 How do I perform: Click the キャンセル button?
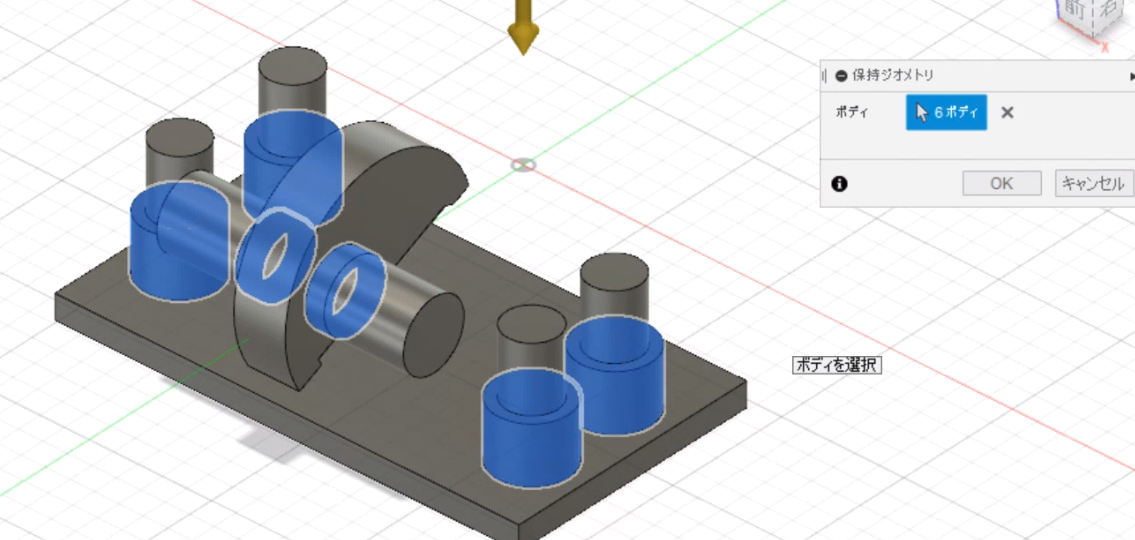[x=1094, y=183]
